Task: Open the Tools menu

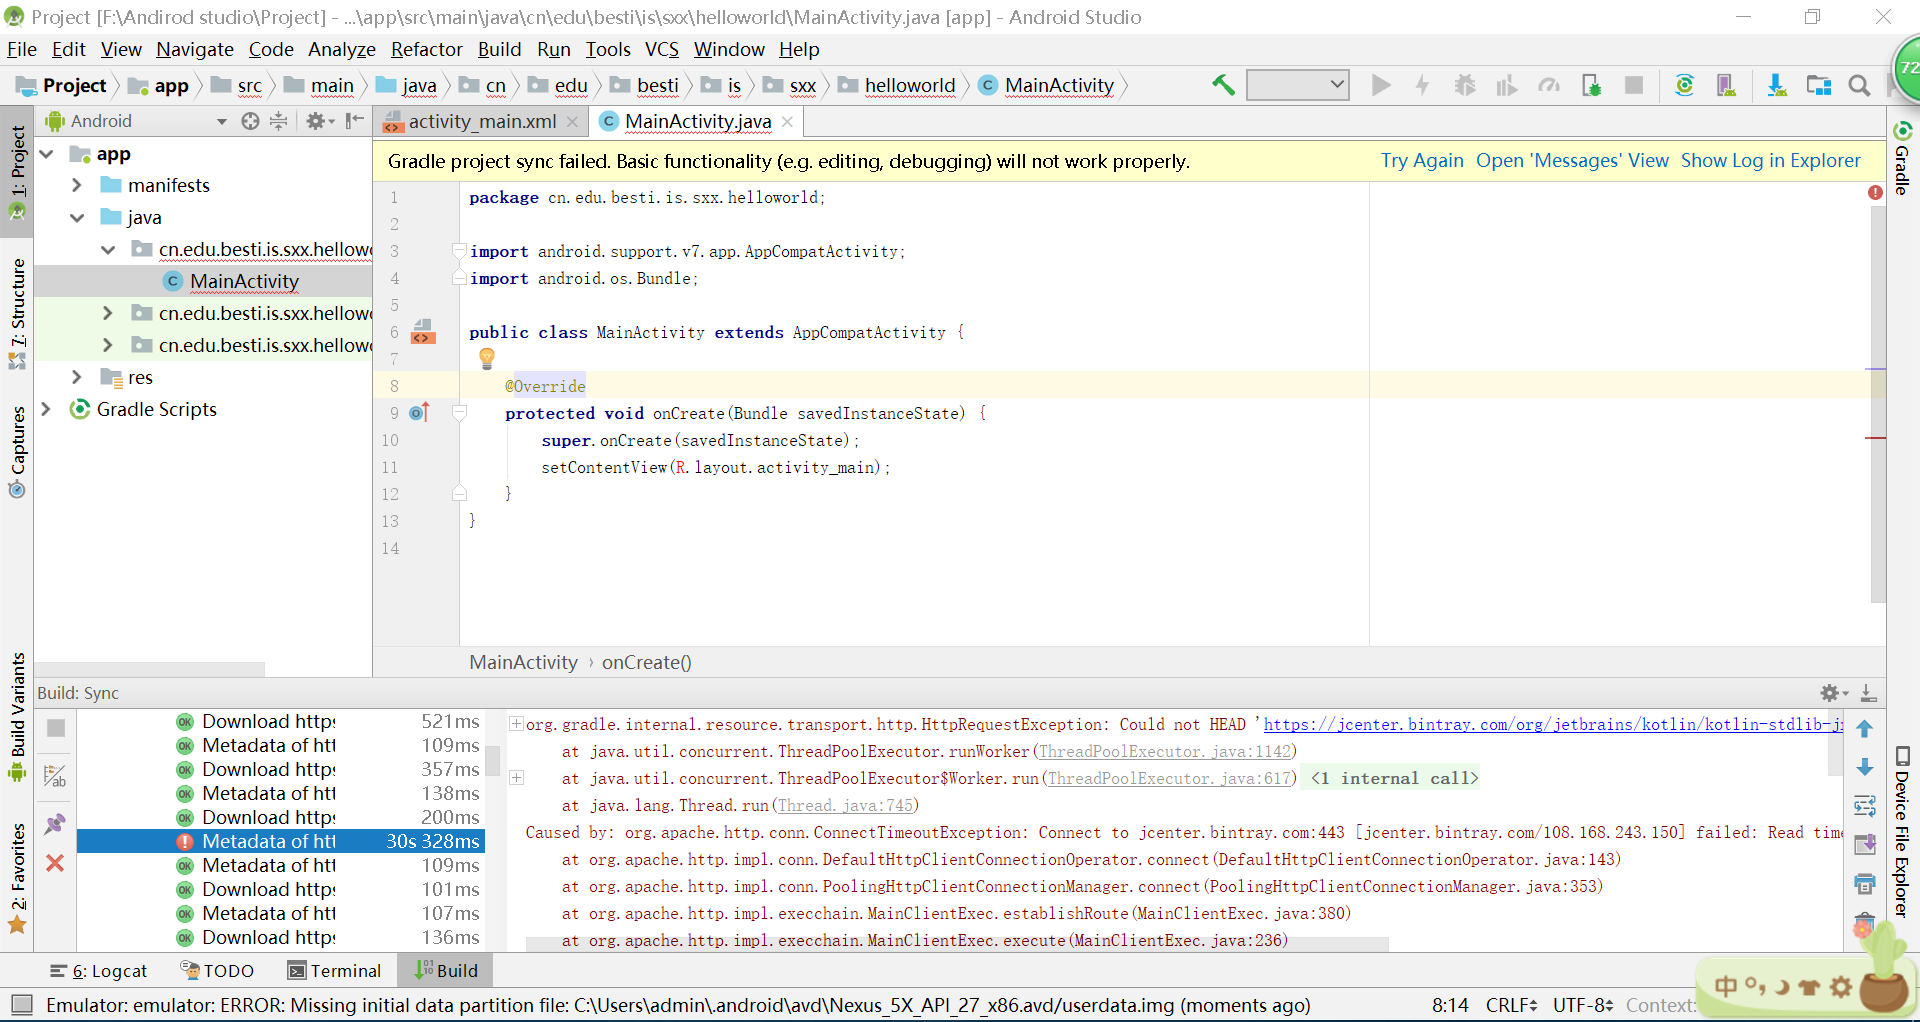Action: point(607,49)
